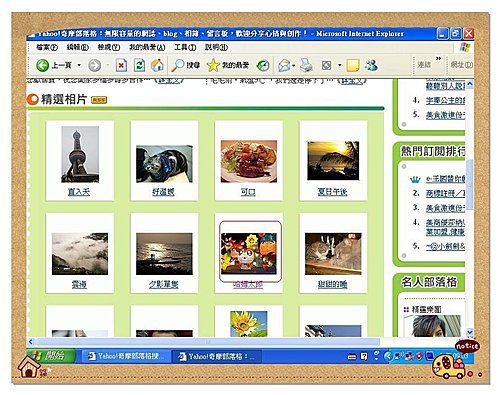The height and width of the screenshot is (395, 500).
Task: Click the grey Forward arrow button
Action: (94, 65)
